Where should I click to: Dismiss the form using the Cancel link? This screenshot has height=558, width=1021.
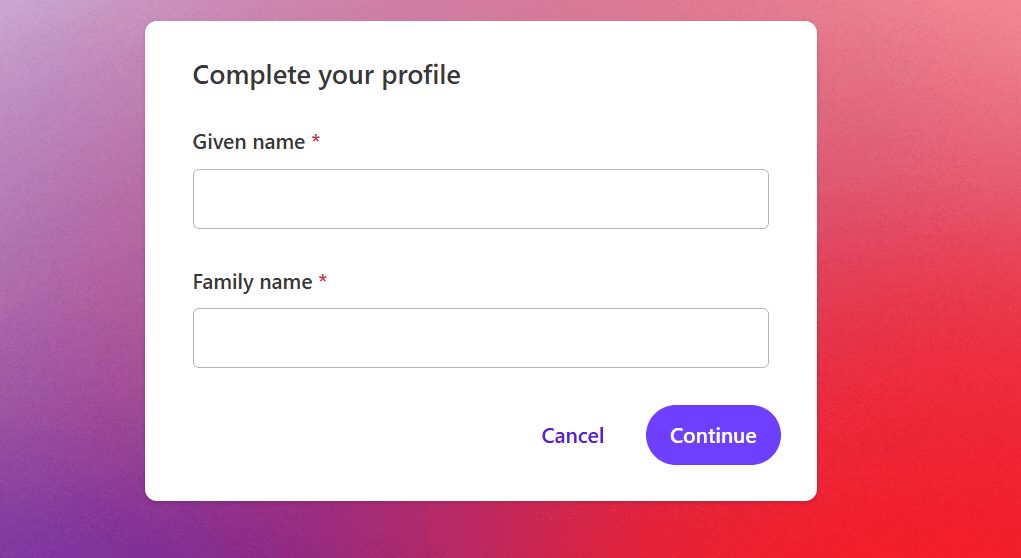tap(572, 436)
